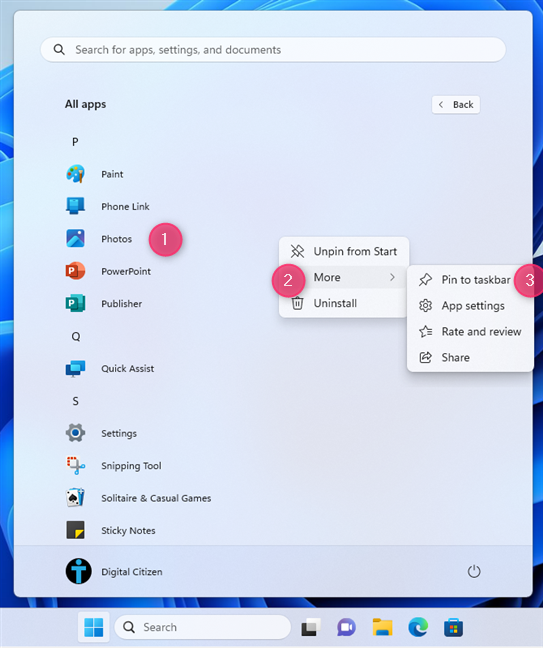The image size is (543, 648).
Task: Open PowerPoint via its icon
Action: 75,271
